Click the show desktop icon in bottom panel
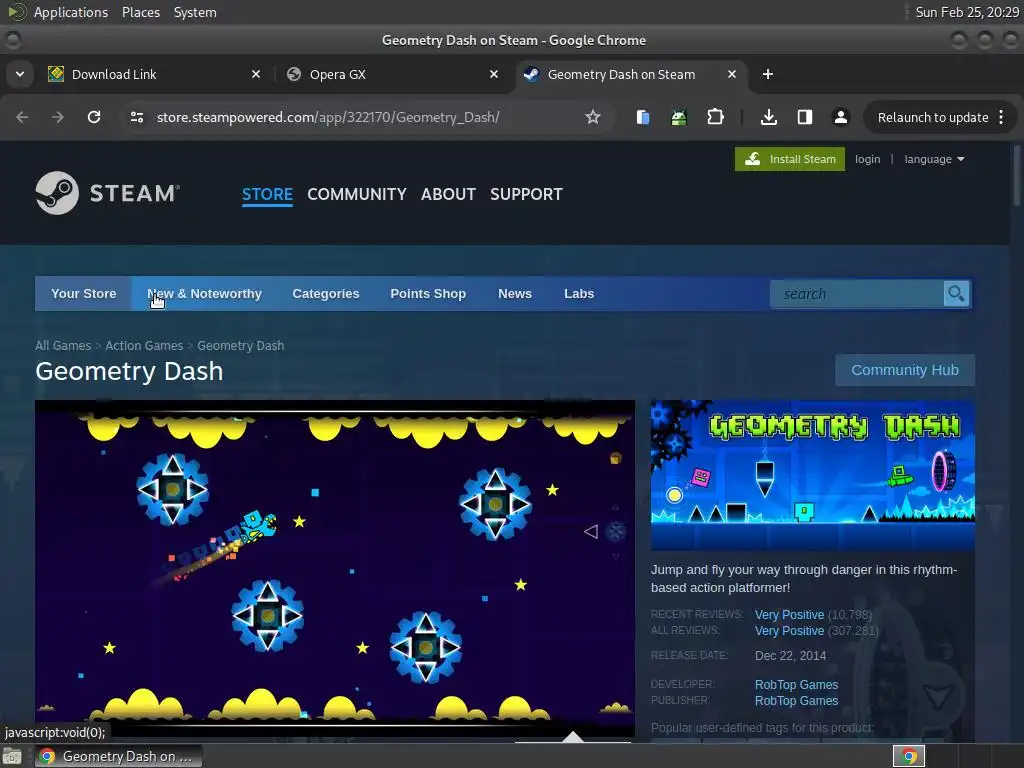This screenshot has height=768, width=1024. [12, 756]
